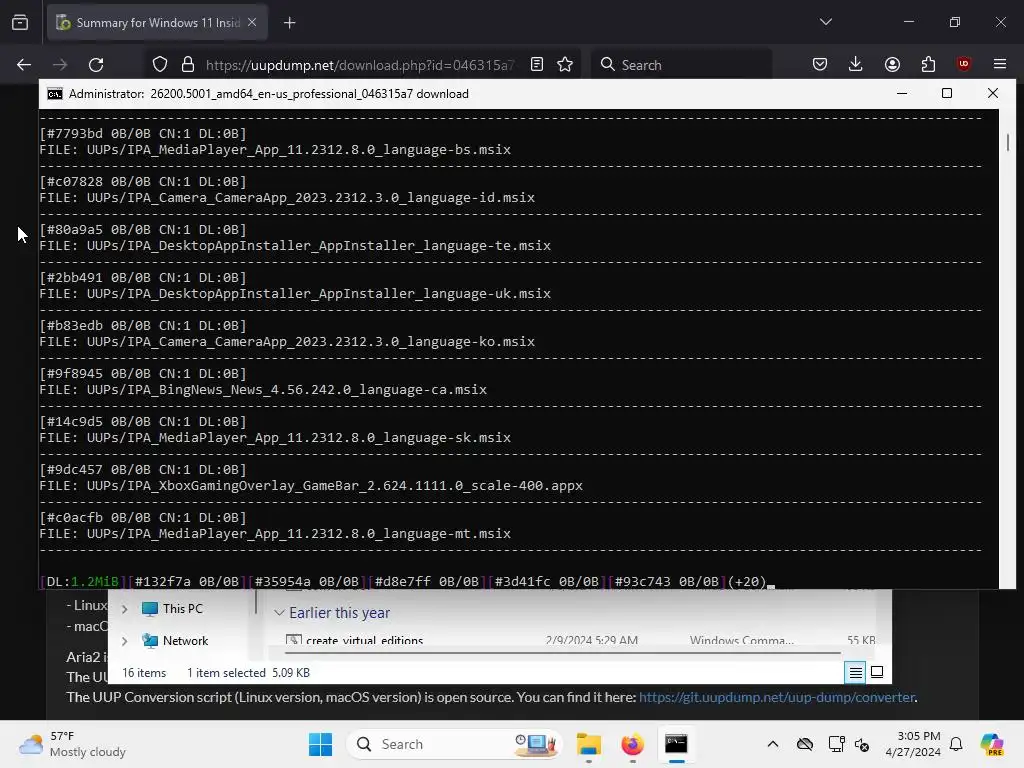Open Copilot preview icon
Screen dimensions: 1024x768
pyautogui.click(x=992, y=744)
